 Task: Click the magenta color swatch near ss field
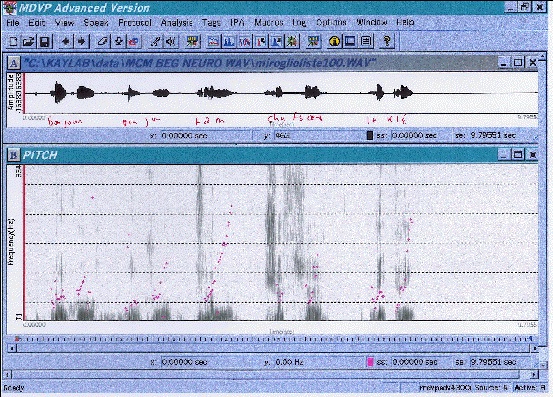pyautogui.click(x=370, y=362)
